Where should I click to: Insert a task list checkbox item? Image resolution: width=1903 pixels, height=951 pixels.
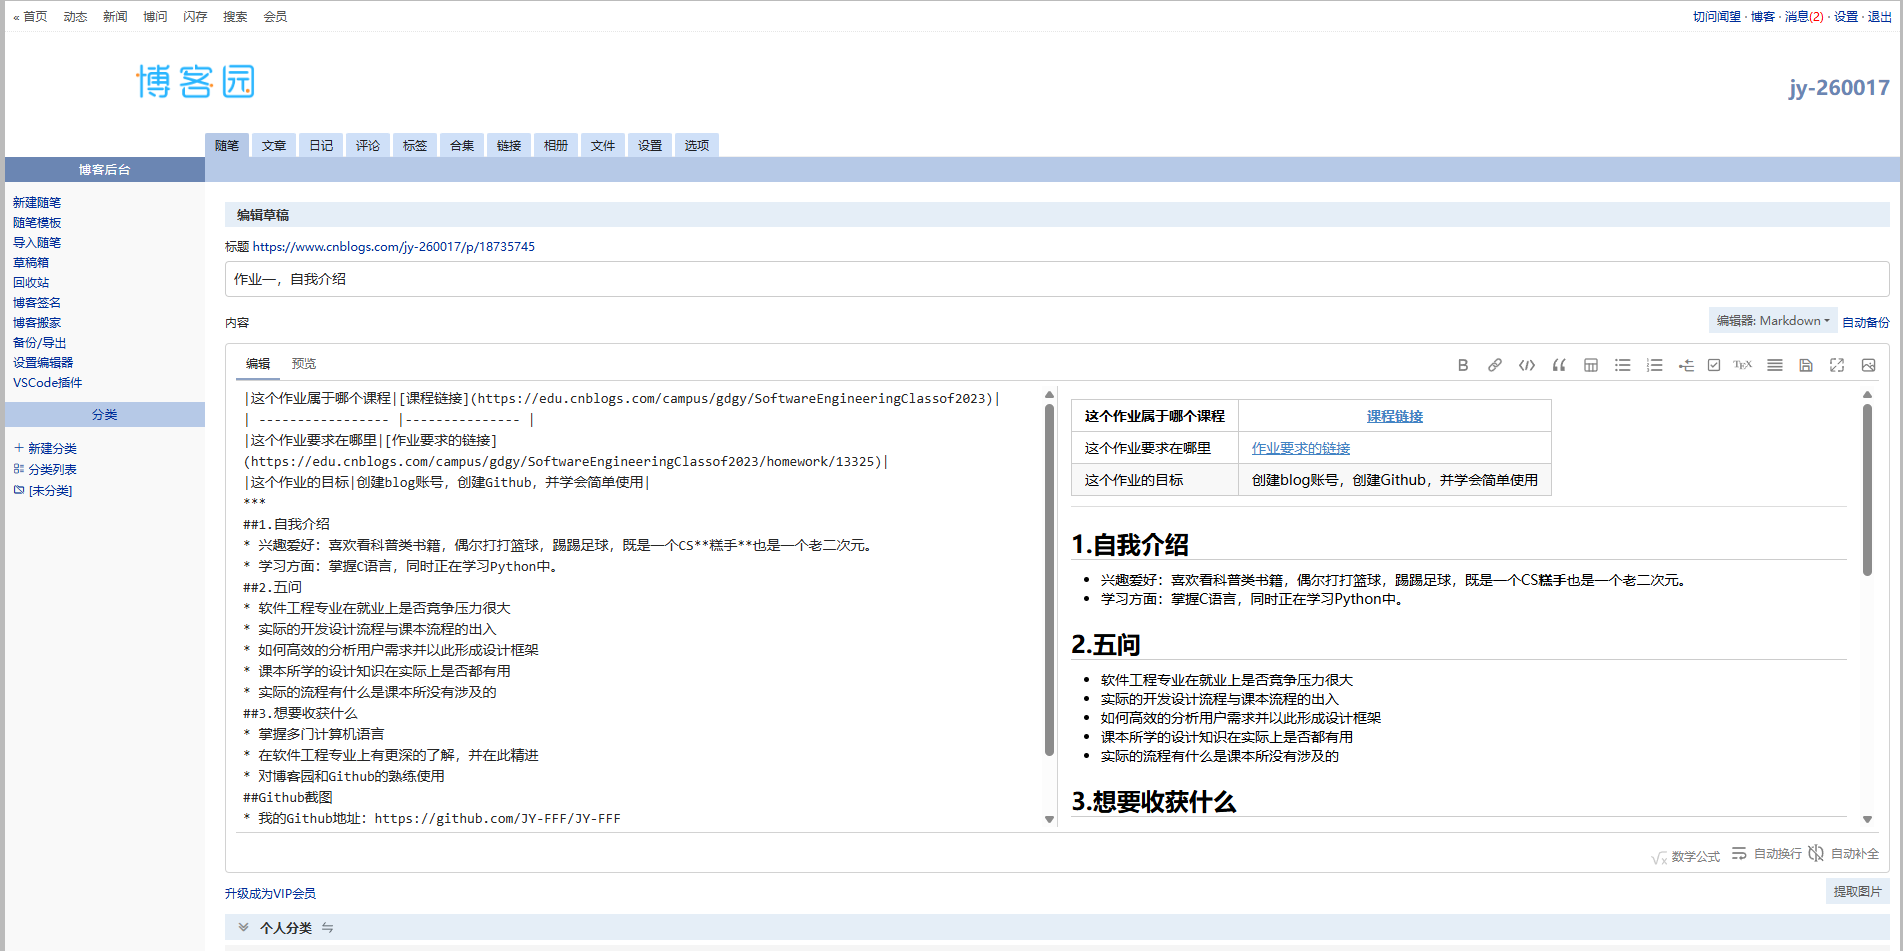point(1714,365)
